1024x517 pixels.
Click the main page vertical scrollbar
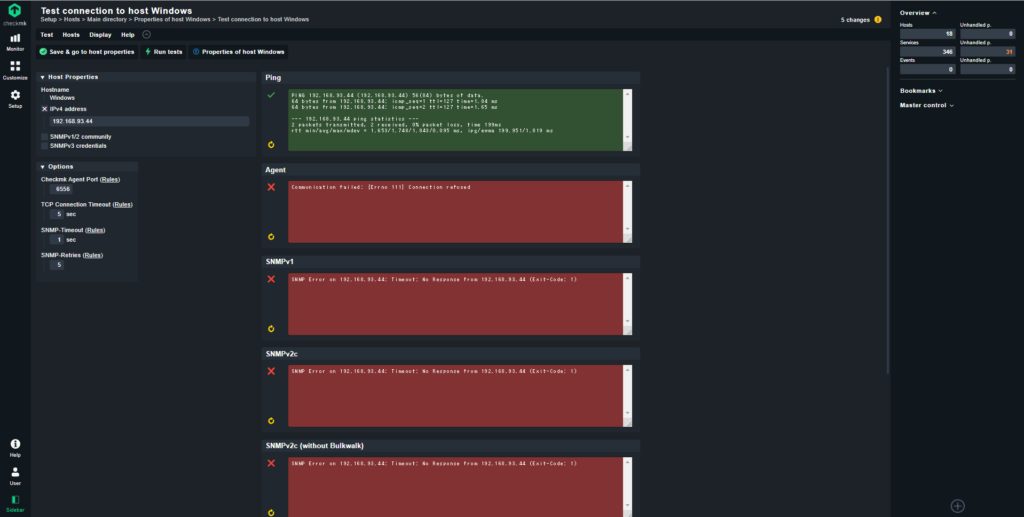coord(888,220)
